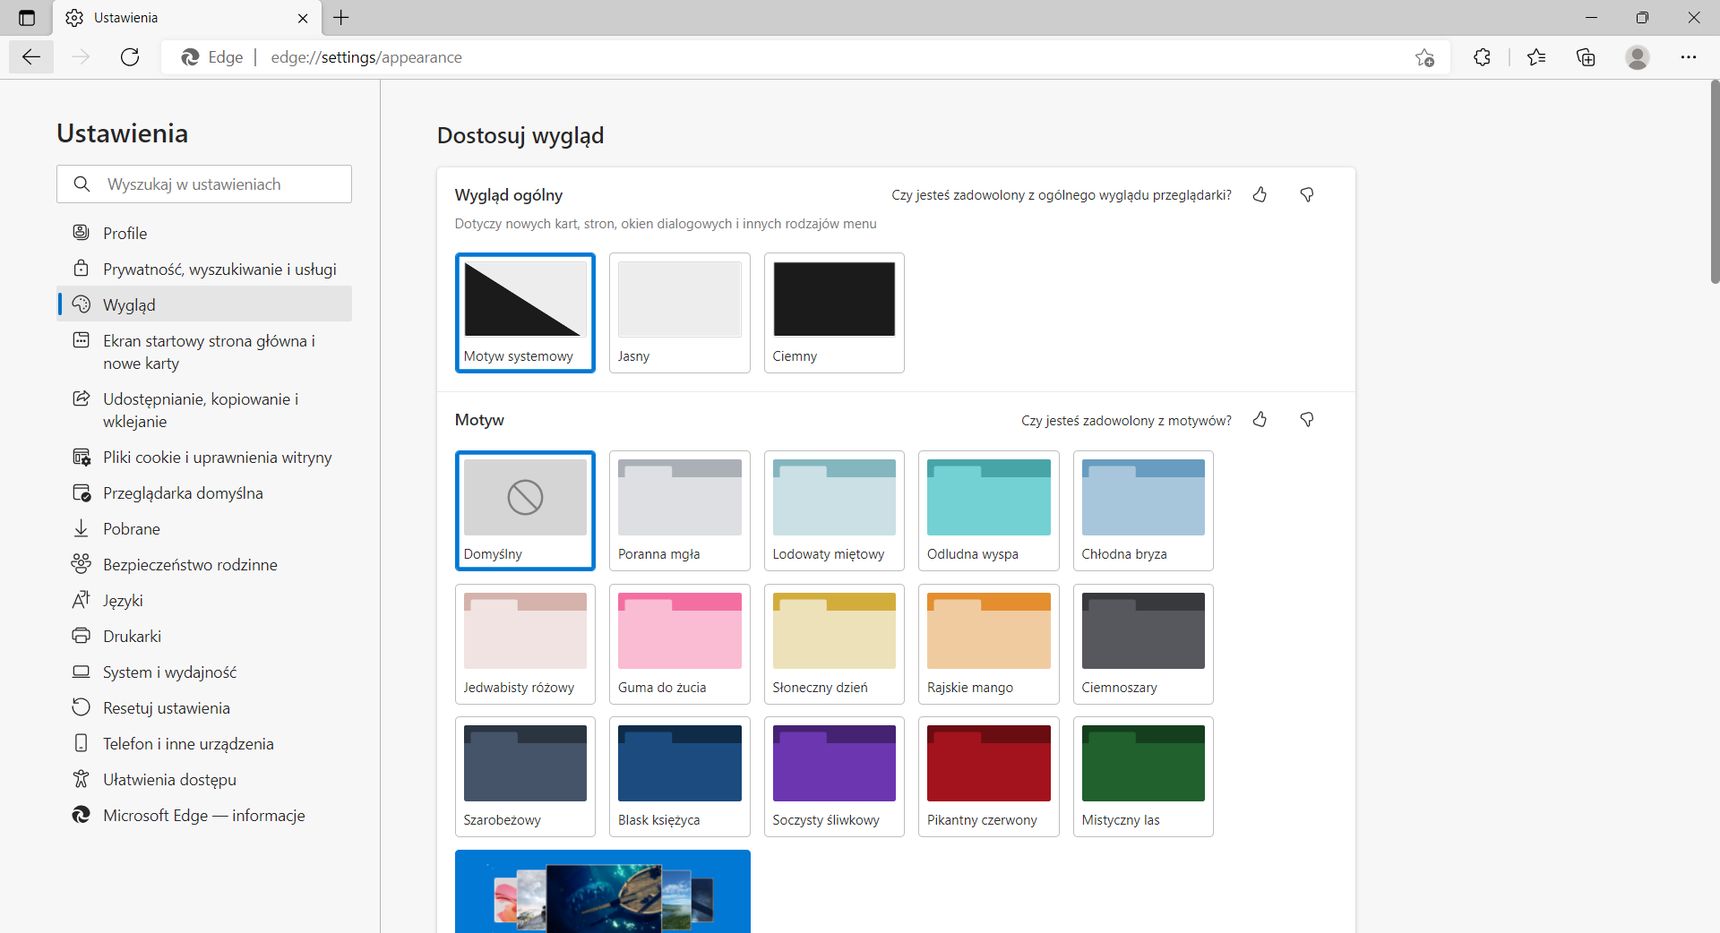Click the page refresh icon
Image resolution: width=1720 pixels, height=933 pixels.
130,57
